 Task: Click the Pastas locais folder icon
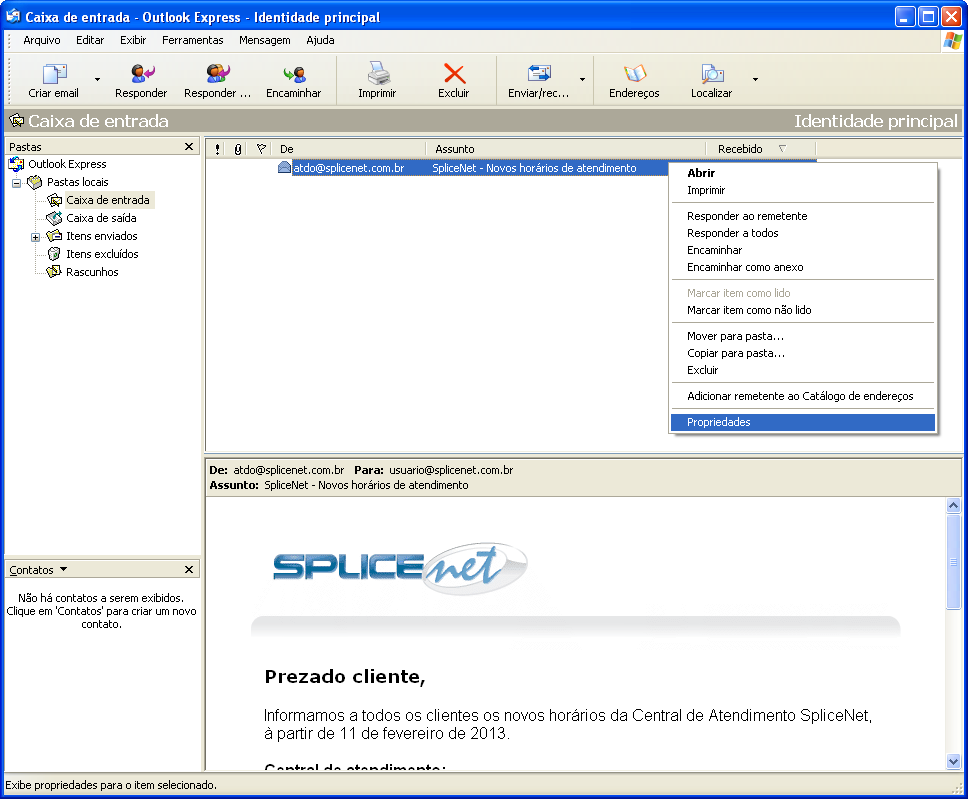35,182
